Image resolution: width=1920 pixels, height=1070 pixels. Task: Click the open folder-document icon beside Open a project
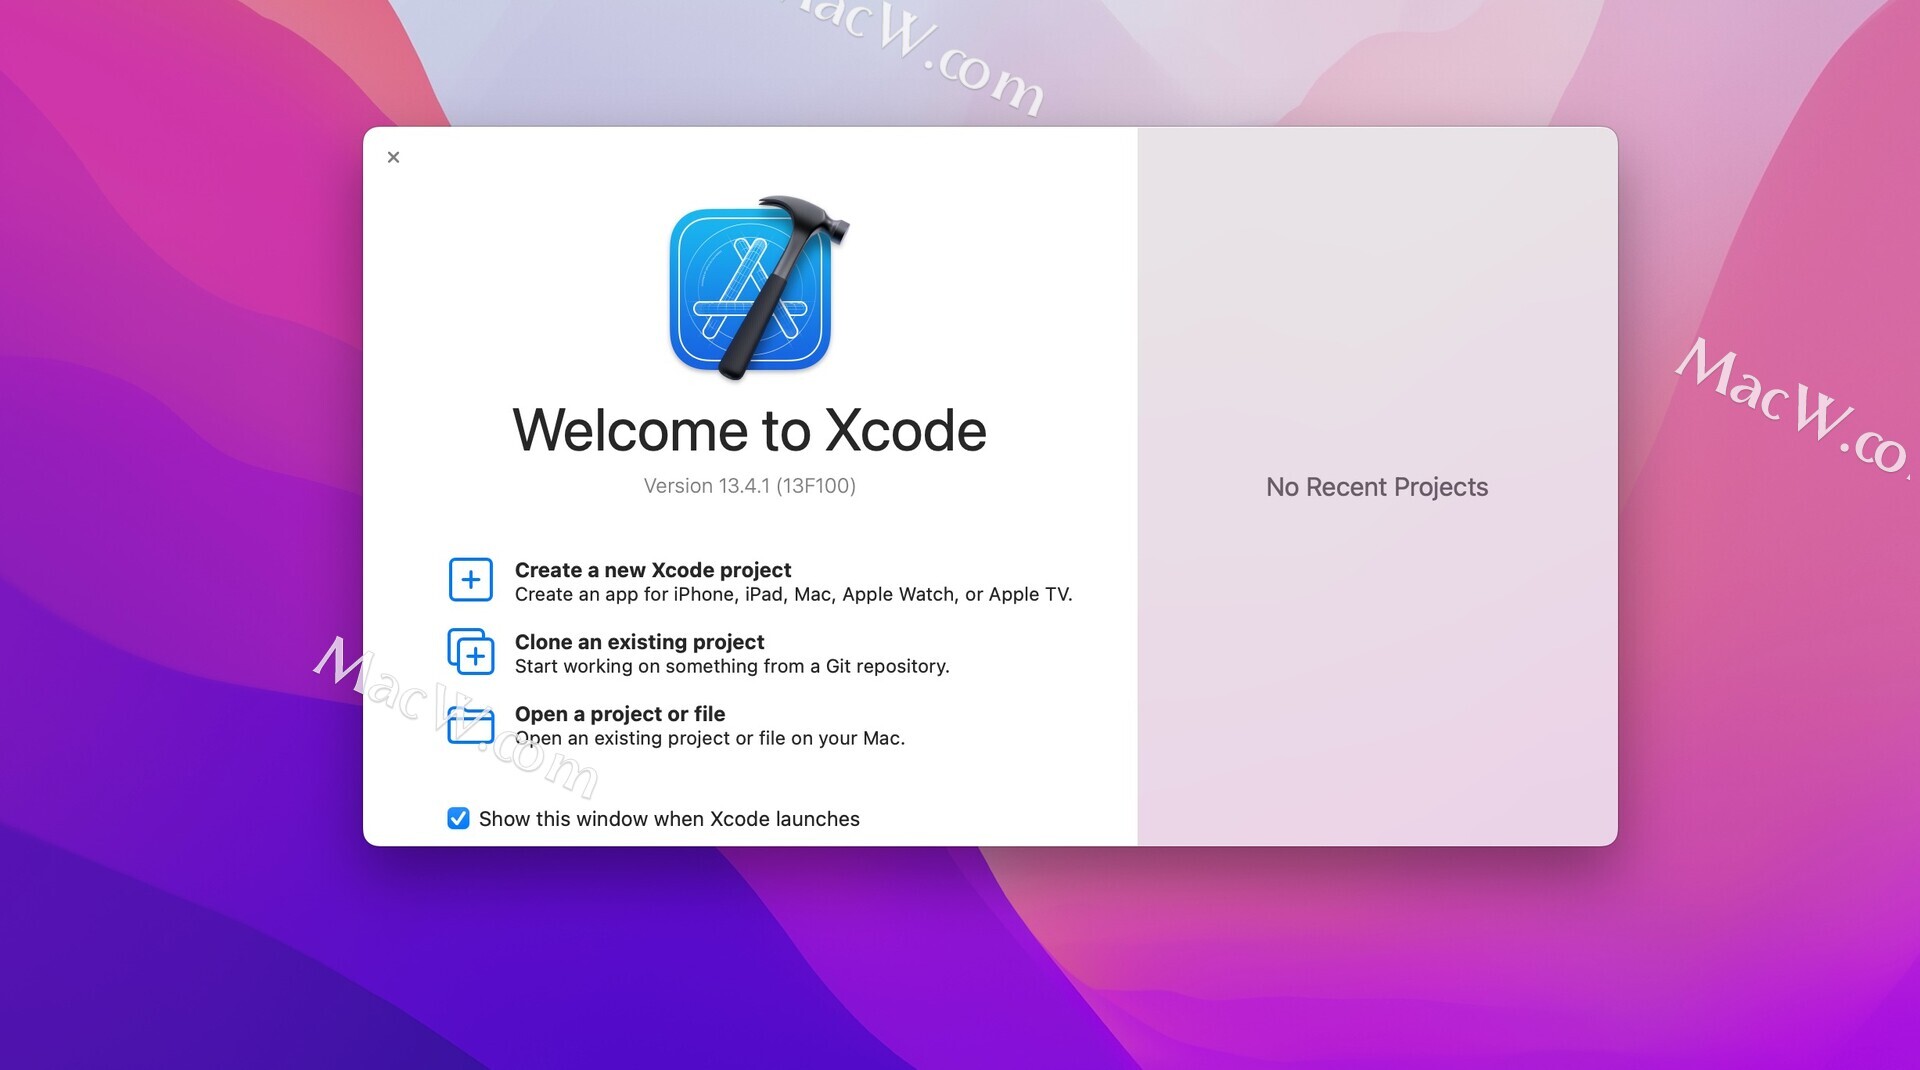[470, 724]
